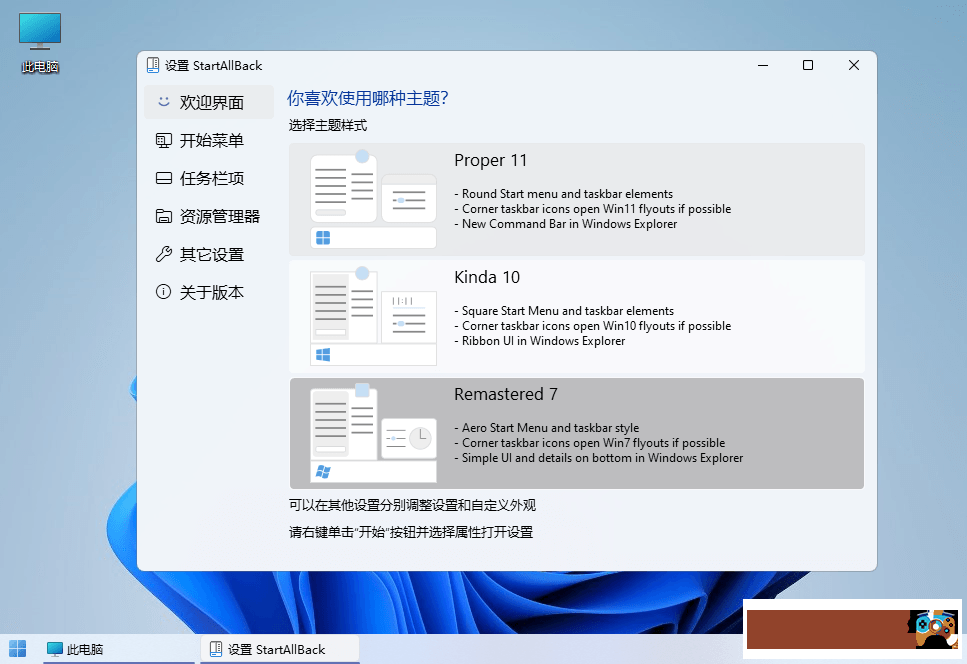Go to the 其它设置 page
Screen dimensions: 967x664
pos(209,254)
